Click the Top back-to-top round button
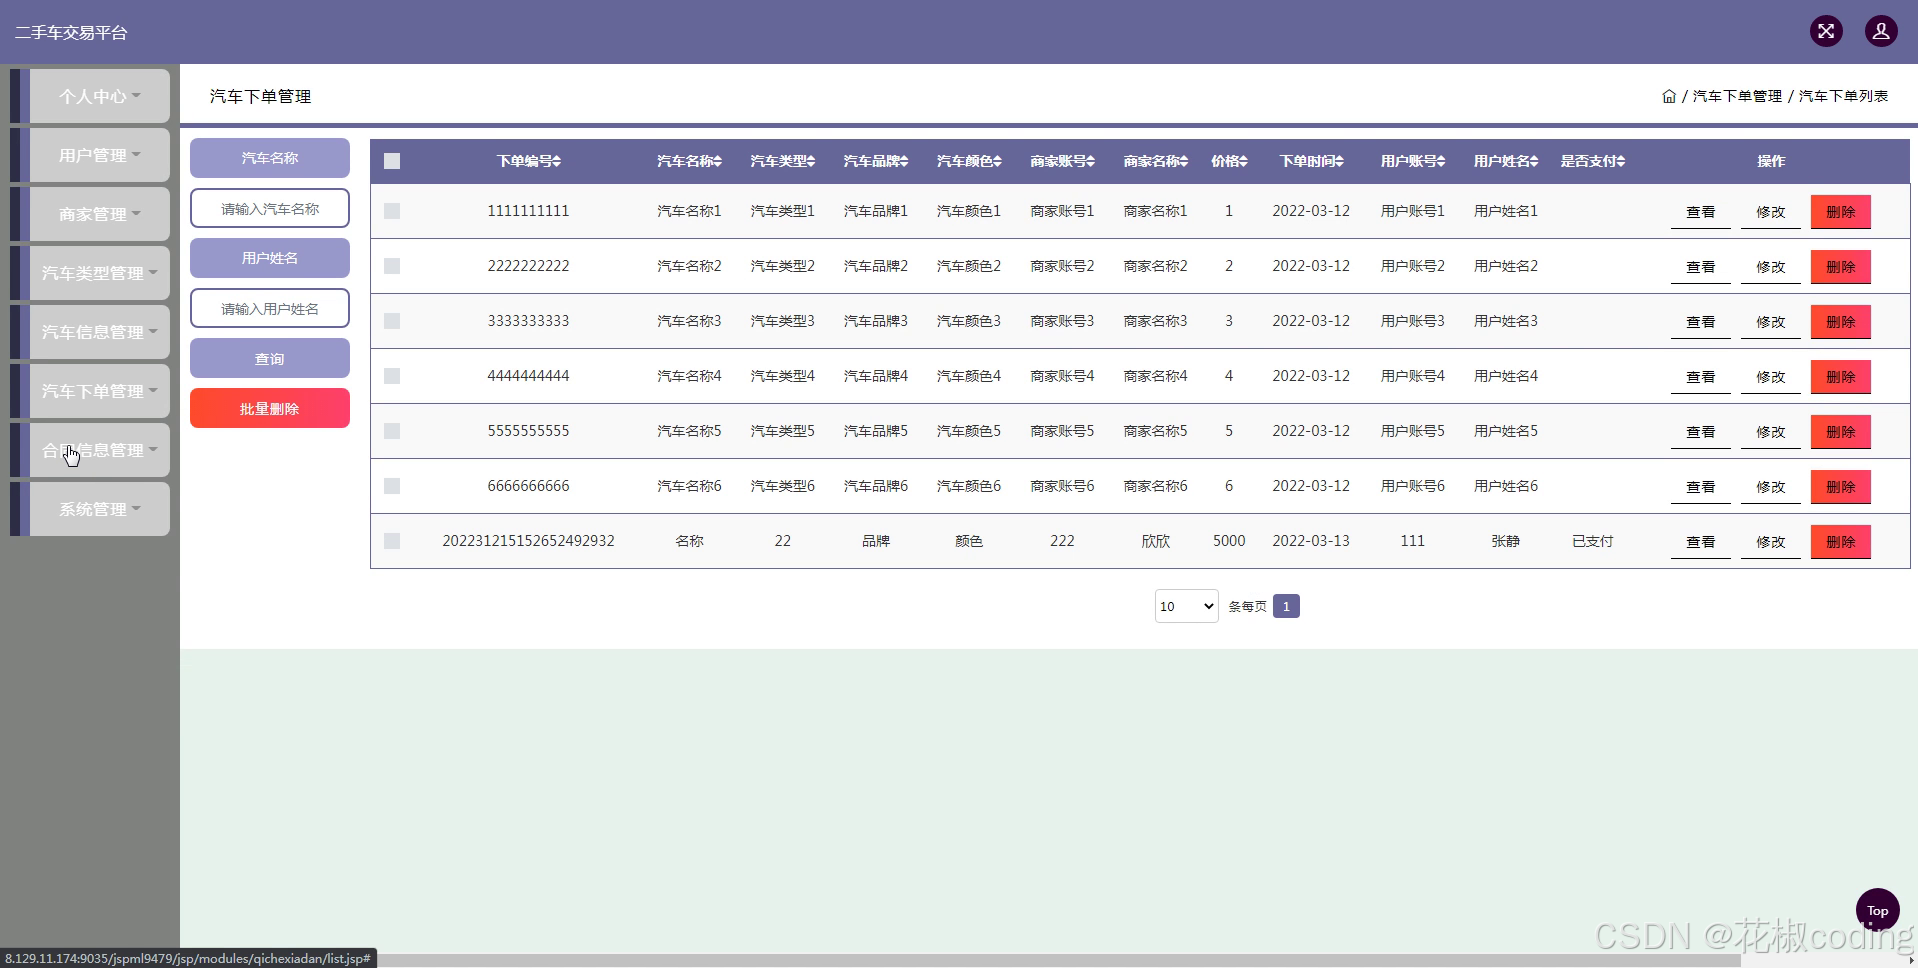 coord(1877,910)
